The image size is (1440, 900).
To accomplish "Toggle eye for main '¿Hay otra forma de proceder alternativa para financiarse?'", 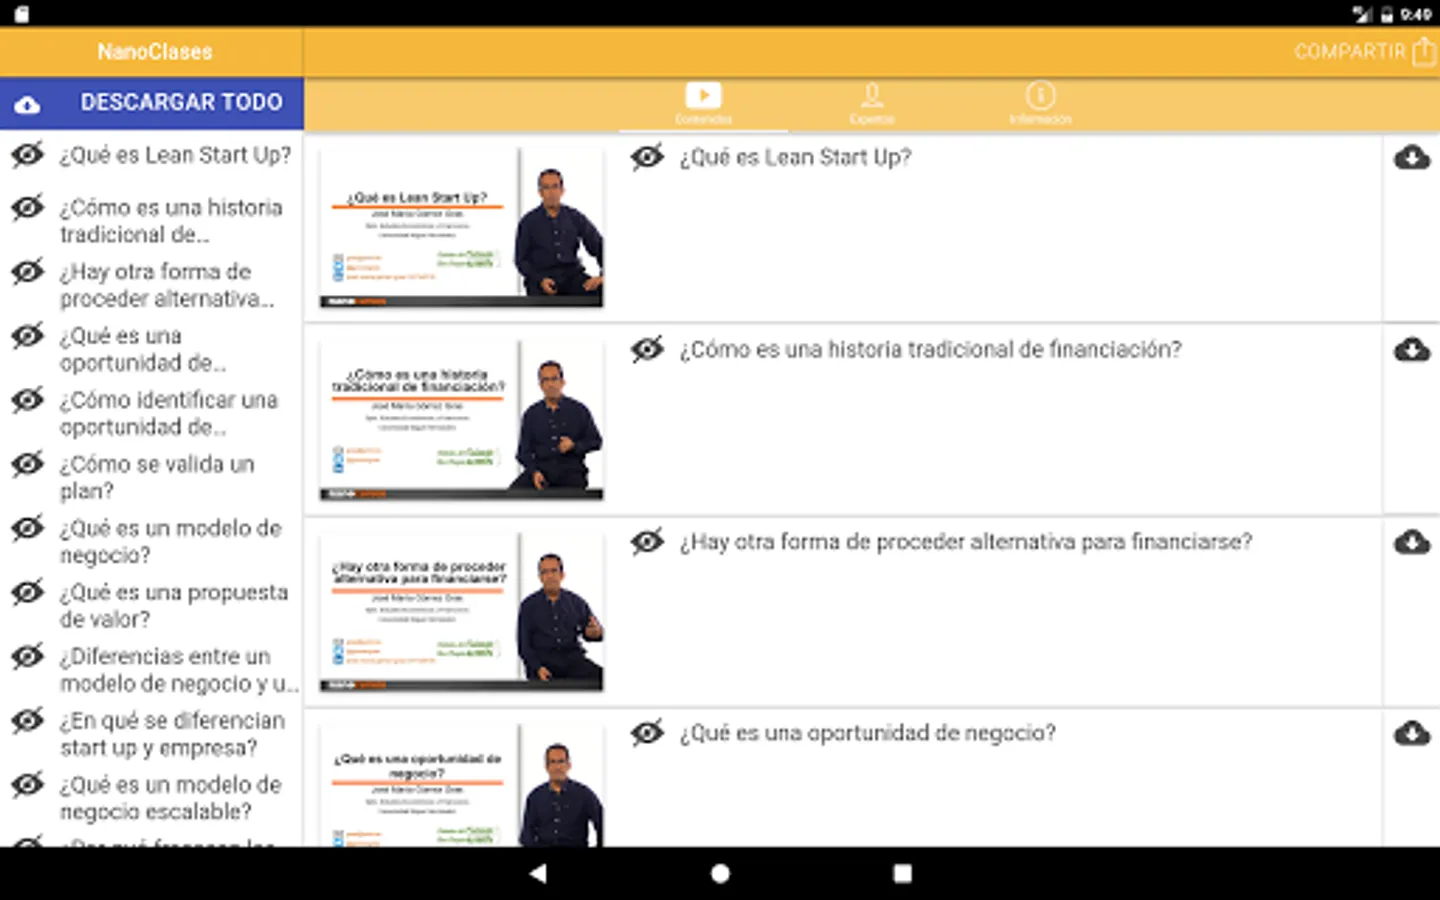I will 647,541.
